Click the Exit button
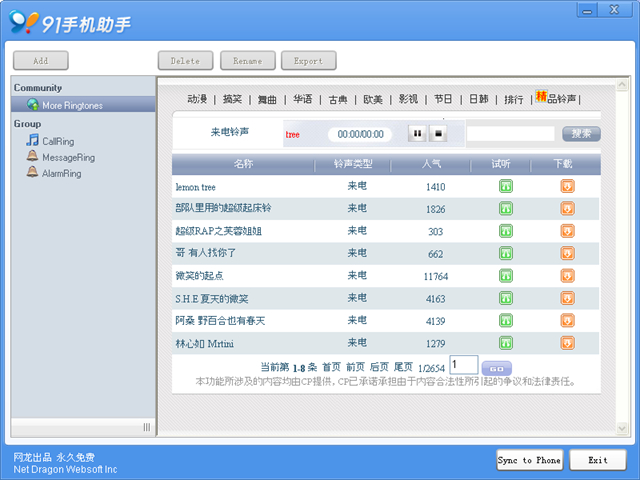640x480 pixels. pyautogui.click(x=598, y=460)
